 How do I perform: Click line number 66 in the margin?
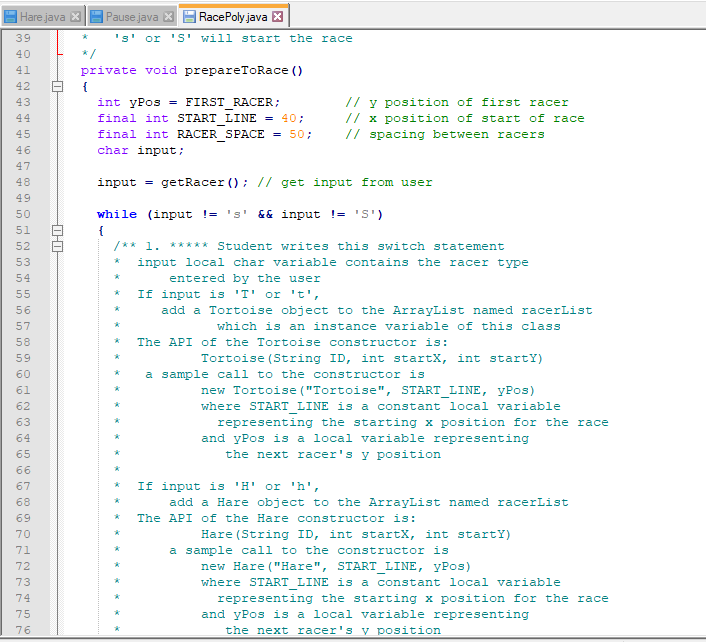point(23,470)
